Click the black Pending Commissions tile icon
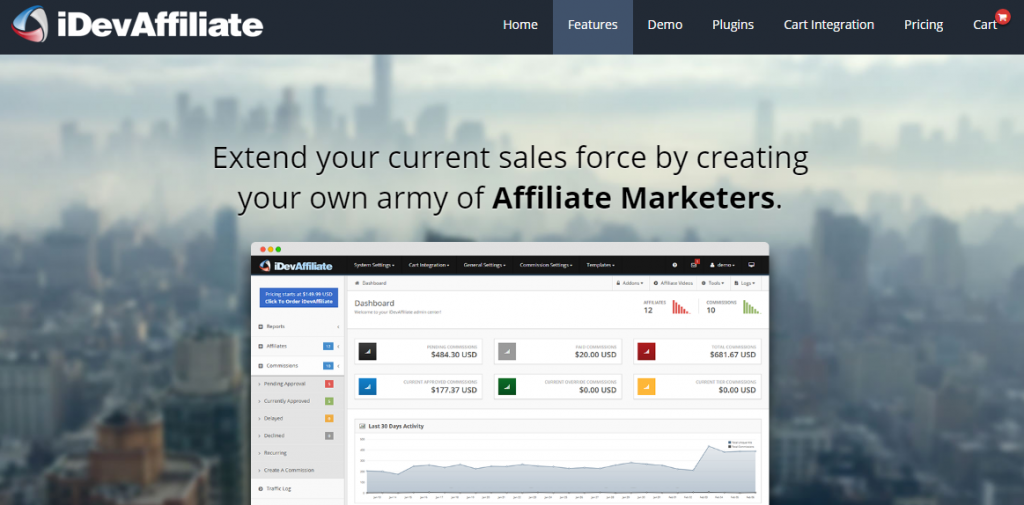Viewport: 1024px width, 505px height. coord(367,351)
